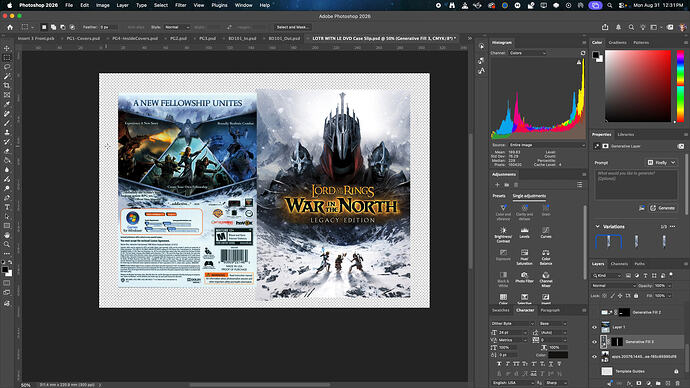
Task: Hide Layer 1 visibility eye
Action: tap(595, 327)
